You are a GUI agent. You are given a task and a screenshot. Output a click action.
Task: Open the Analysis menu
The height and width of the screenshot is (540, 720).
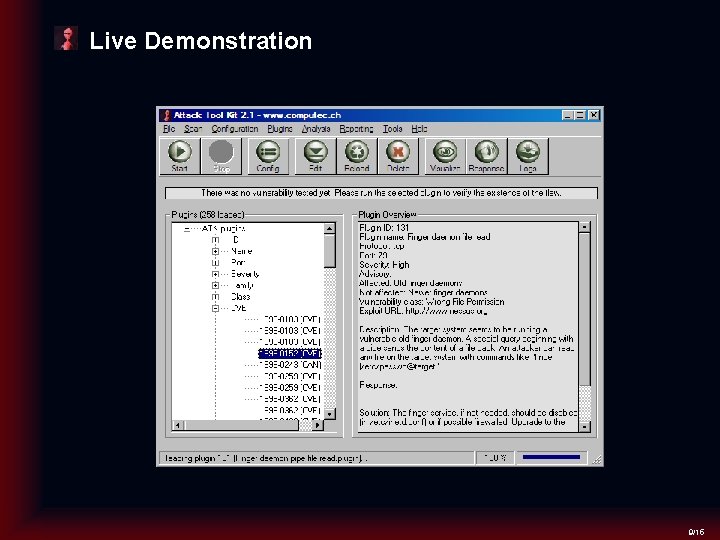click(316, 129)
